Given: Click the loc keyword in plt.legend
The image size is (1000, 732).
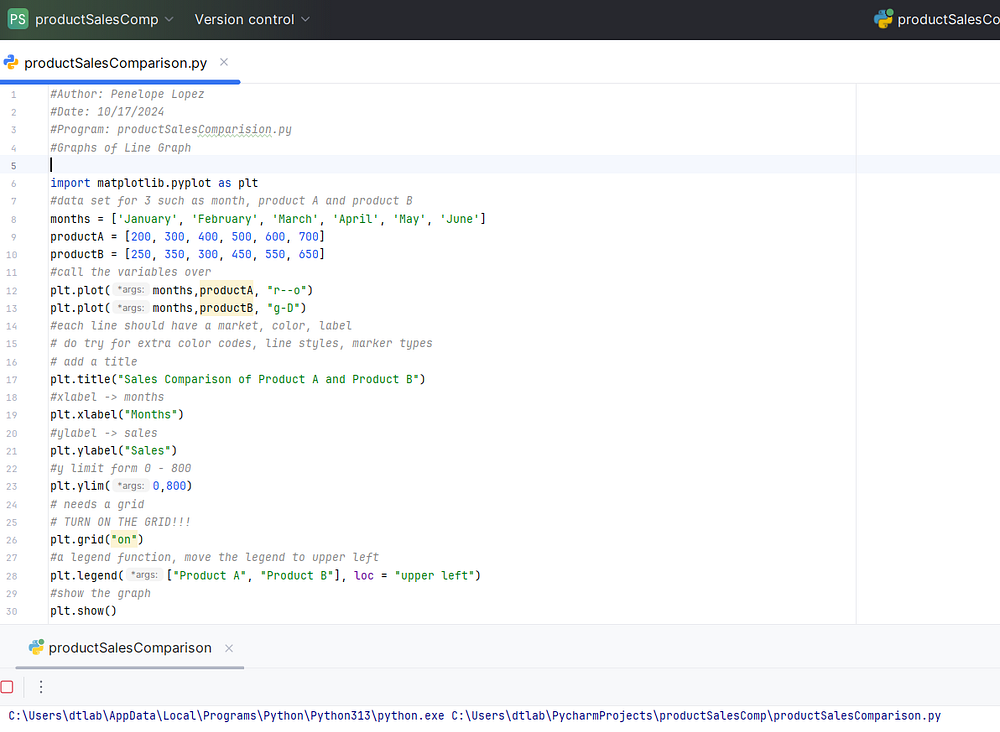Looking at the screenshot, I should click(364, 575).
